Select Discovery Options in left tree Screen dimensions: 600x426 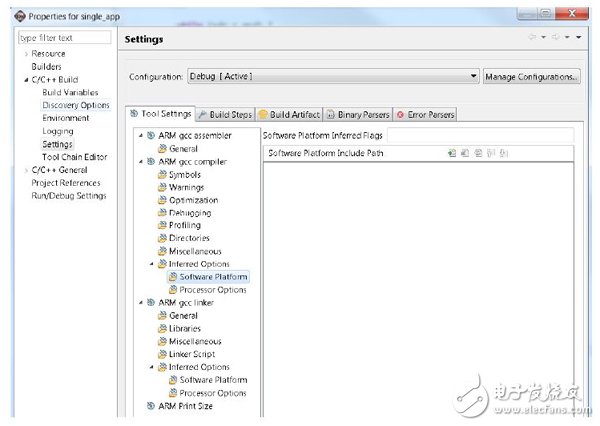click(75, 105)
